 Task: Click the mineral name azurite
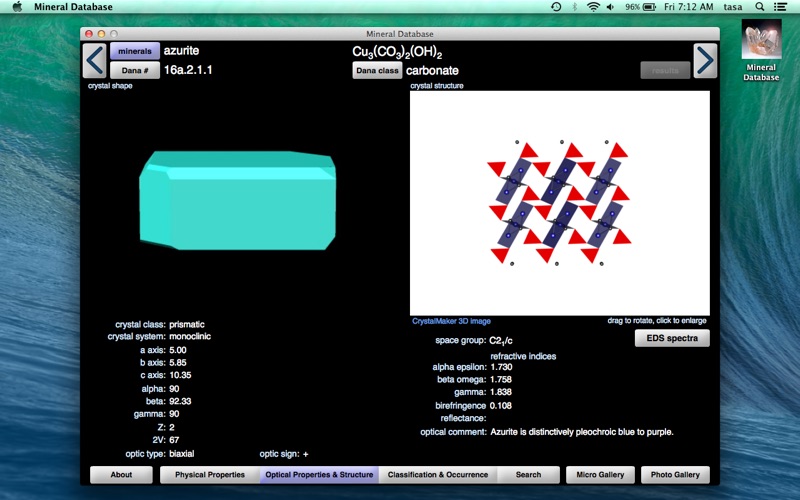click(x=181, y=51)
